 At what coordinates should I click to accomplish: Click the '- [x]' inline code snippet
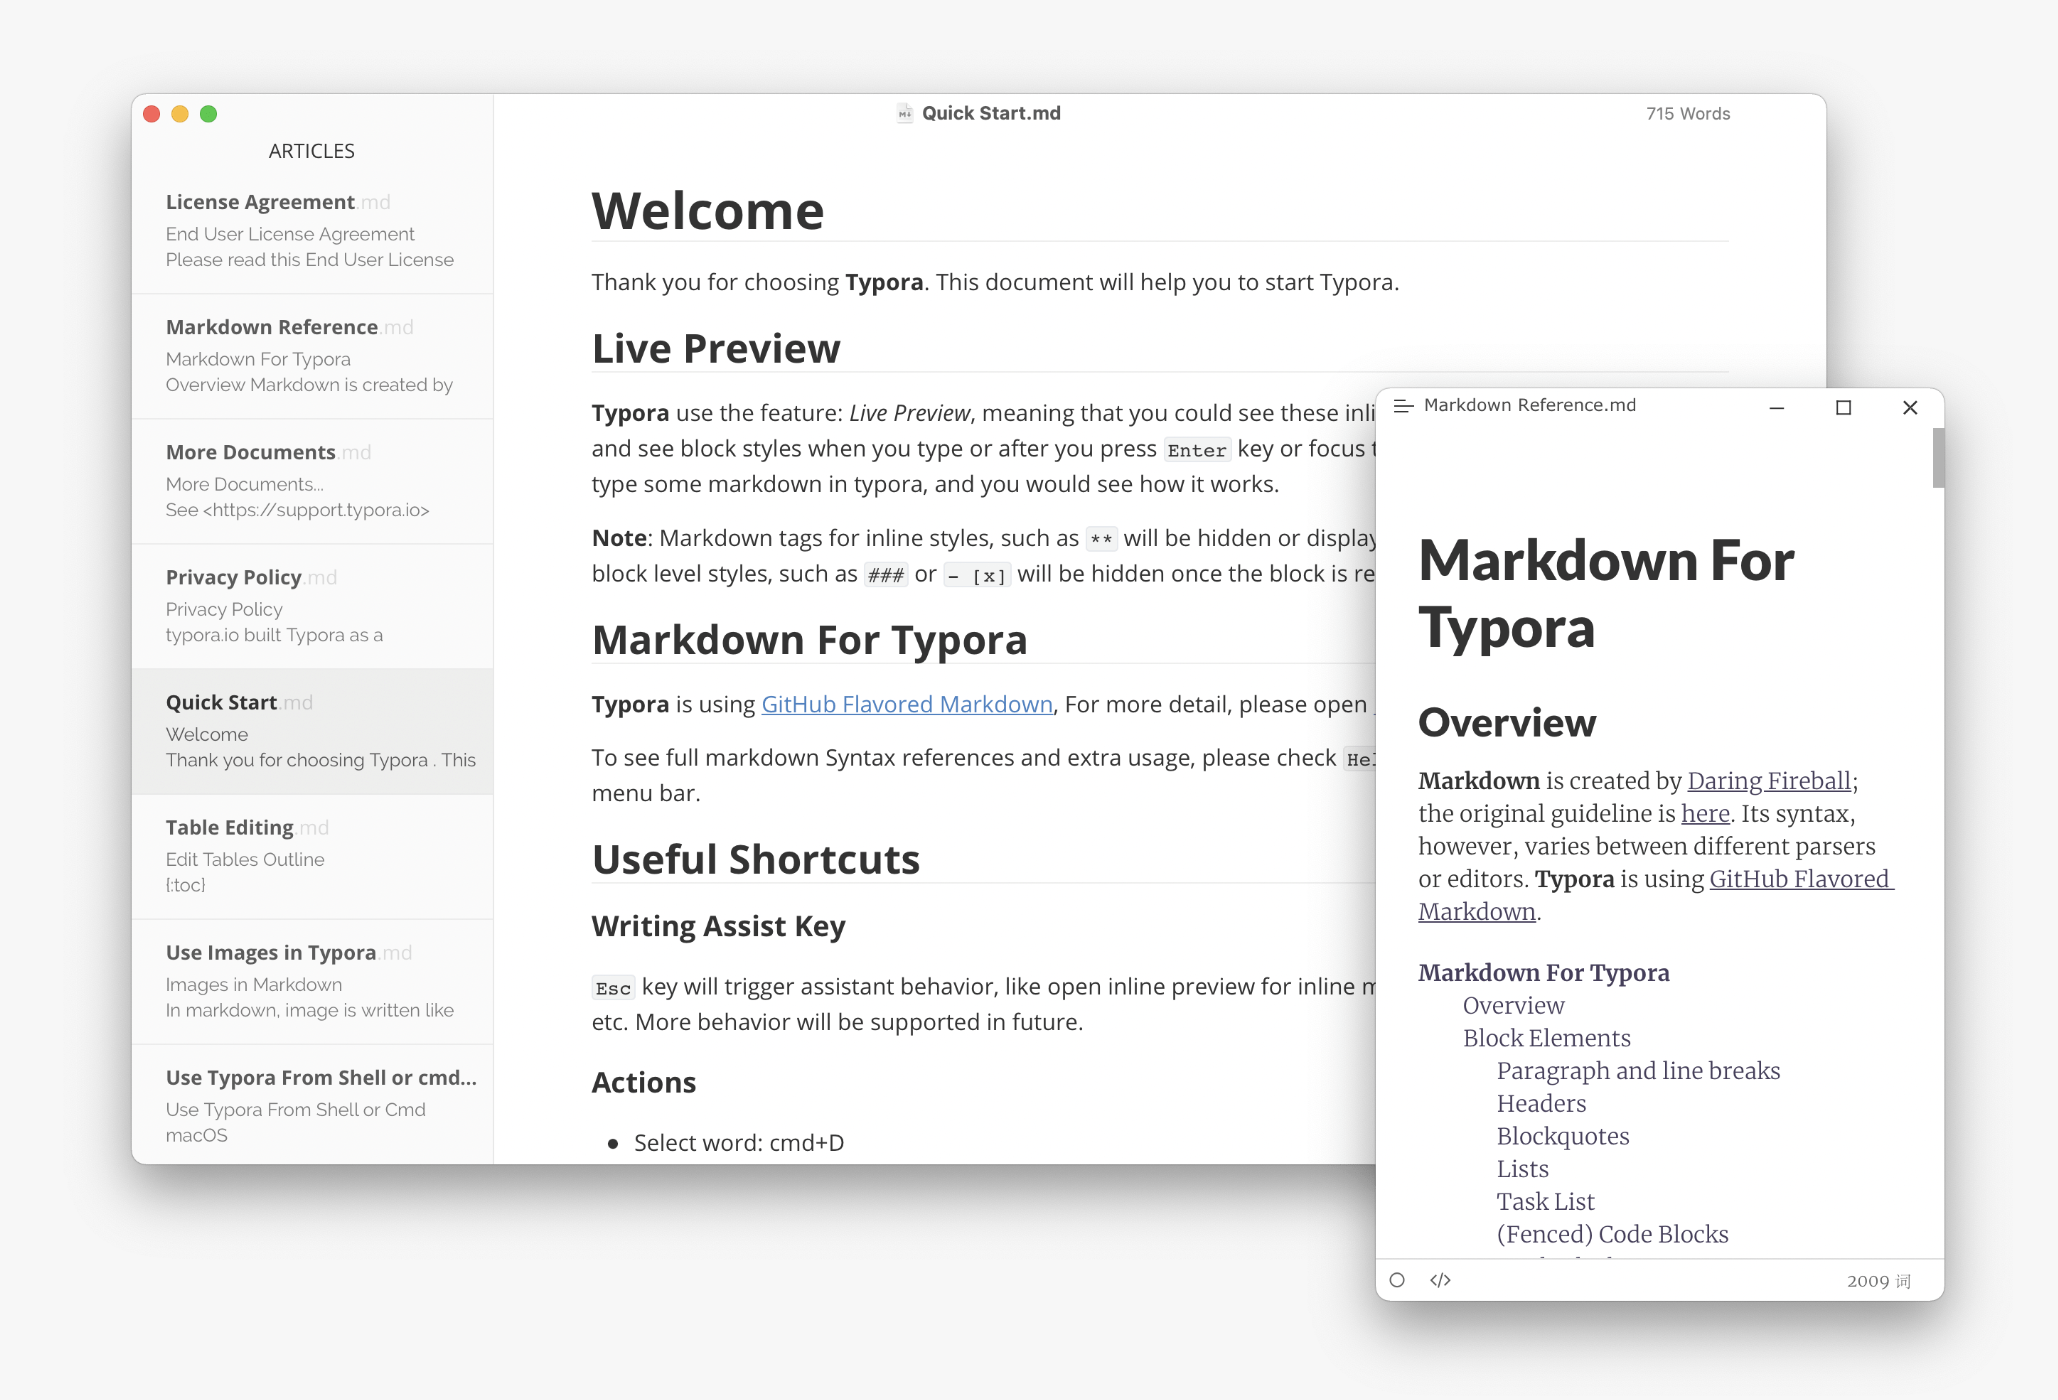(x=977, y=575)
